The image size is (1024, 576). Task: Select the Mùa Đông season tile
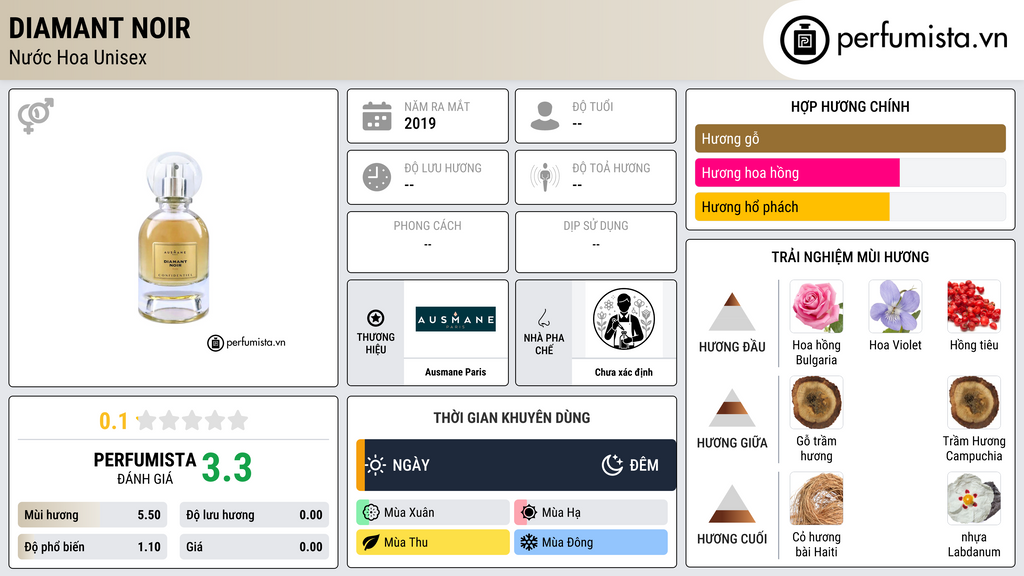tap(591, 542)
